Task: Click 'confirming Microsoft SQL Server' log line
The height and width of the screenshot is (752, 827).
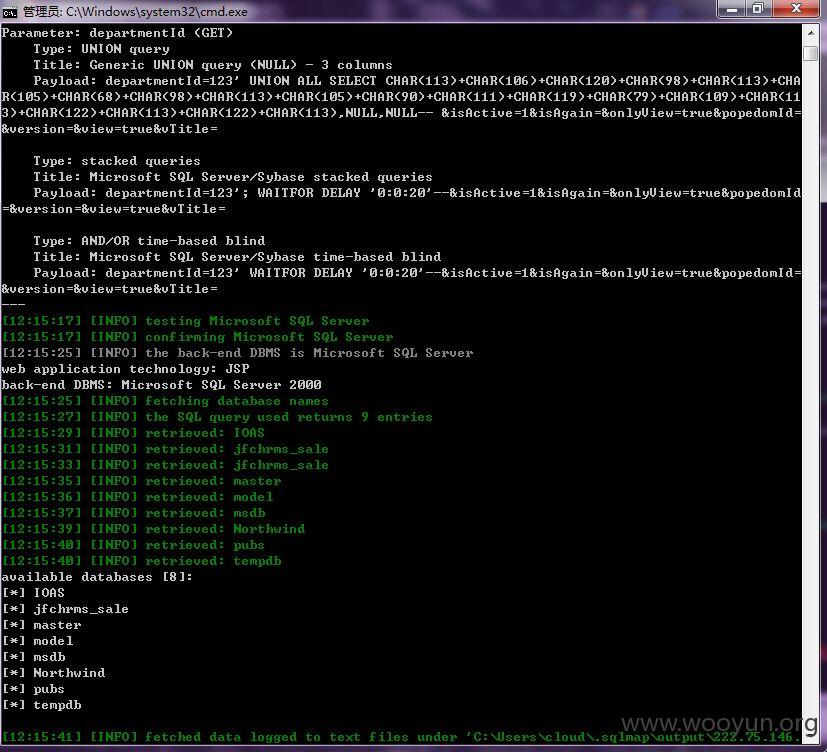Action: click(198, 336)
